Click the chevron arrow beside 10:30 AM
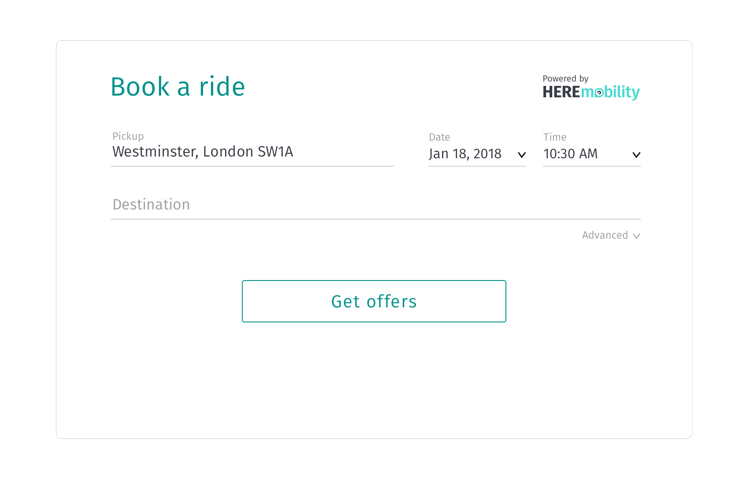Screen dimensions: 750x485 636,155
